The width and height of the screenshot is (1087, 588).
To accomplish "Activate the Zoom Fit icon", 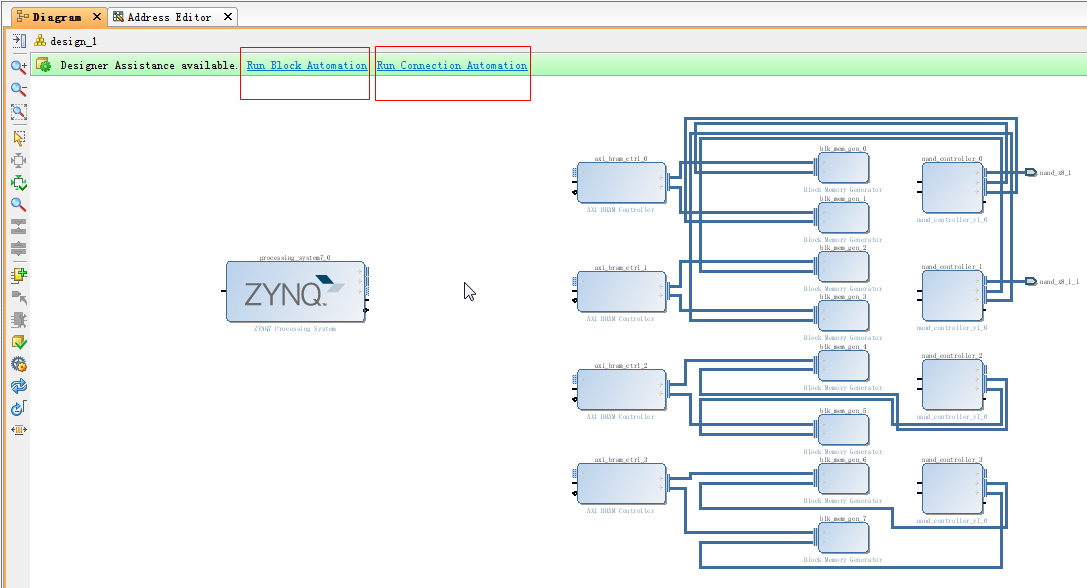I will (18, 112).
